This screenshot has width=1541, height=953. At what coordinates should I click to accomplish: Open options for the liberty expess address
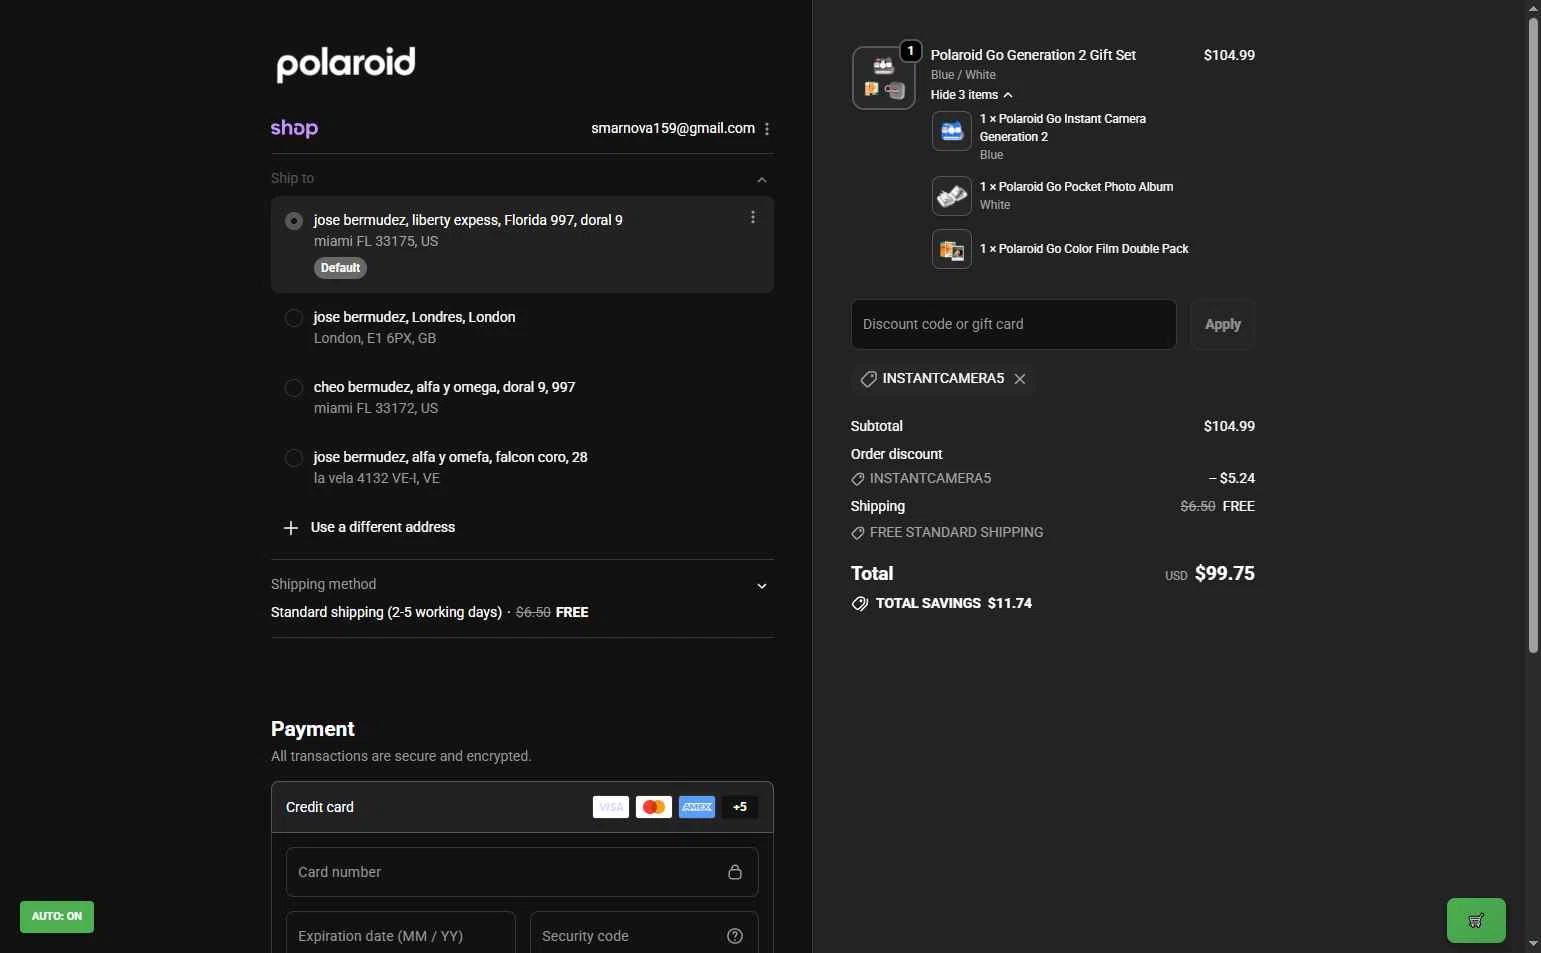[753, 217]
